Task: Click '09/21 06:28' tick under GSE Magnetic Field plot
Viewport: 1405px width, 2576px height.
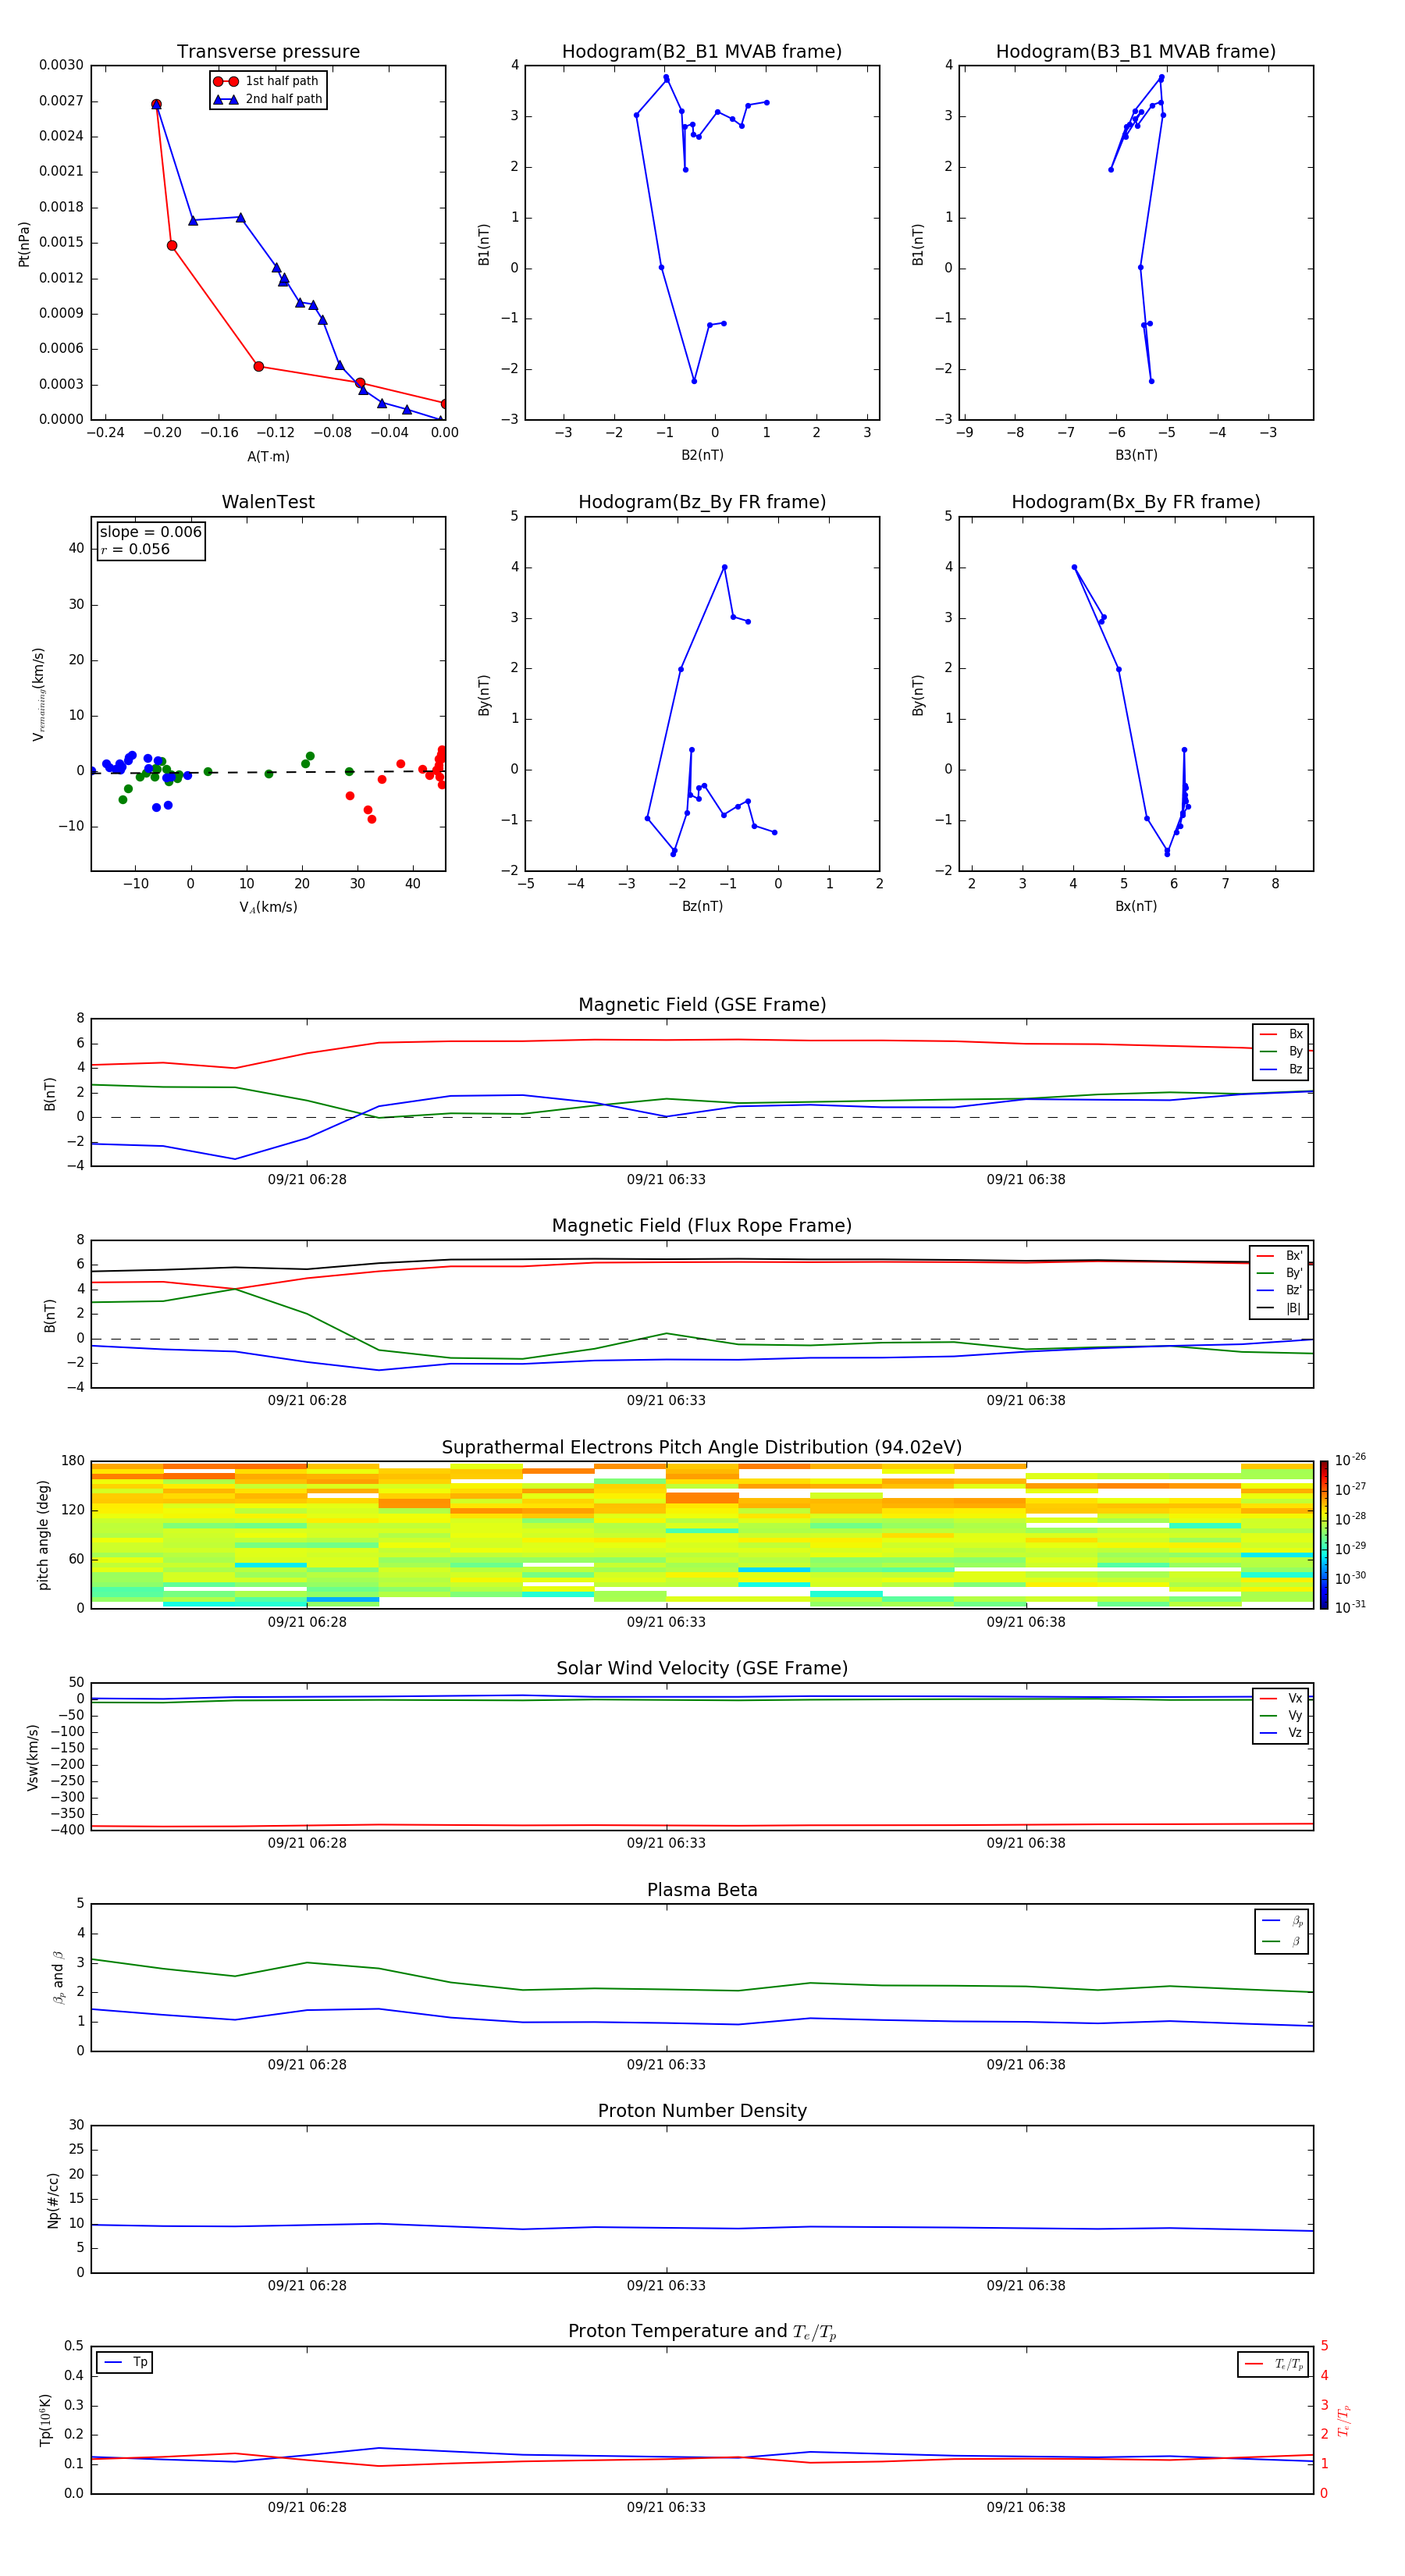Action: (307, 1179)
